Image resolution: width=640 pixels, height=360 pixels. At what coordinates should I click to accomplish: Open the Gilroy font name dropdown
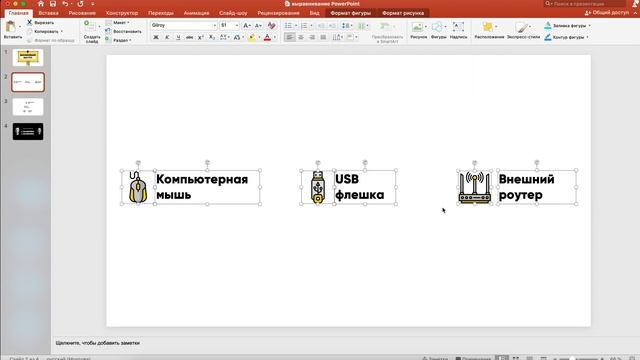pos(215,25)
